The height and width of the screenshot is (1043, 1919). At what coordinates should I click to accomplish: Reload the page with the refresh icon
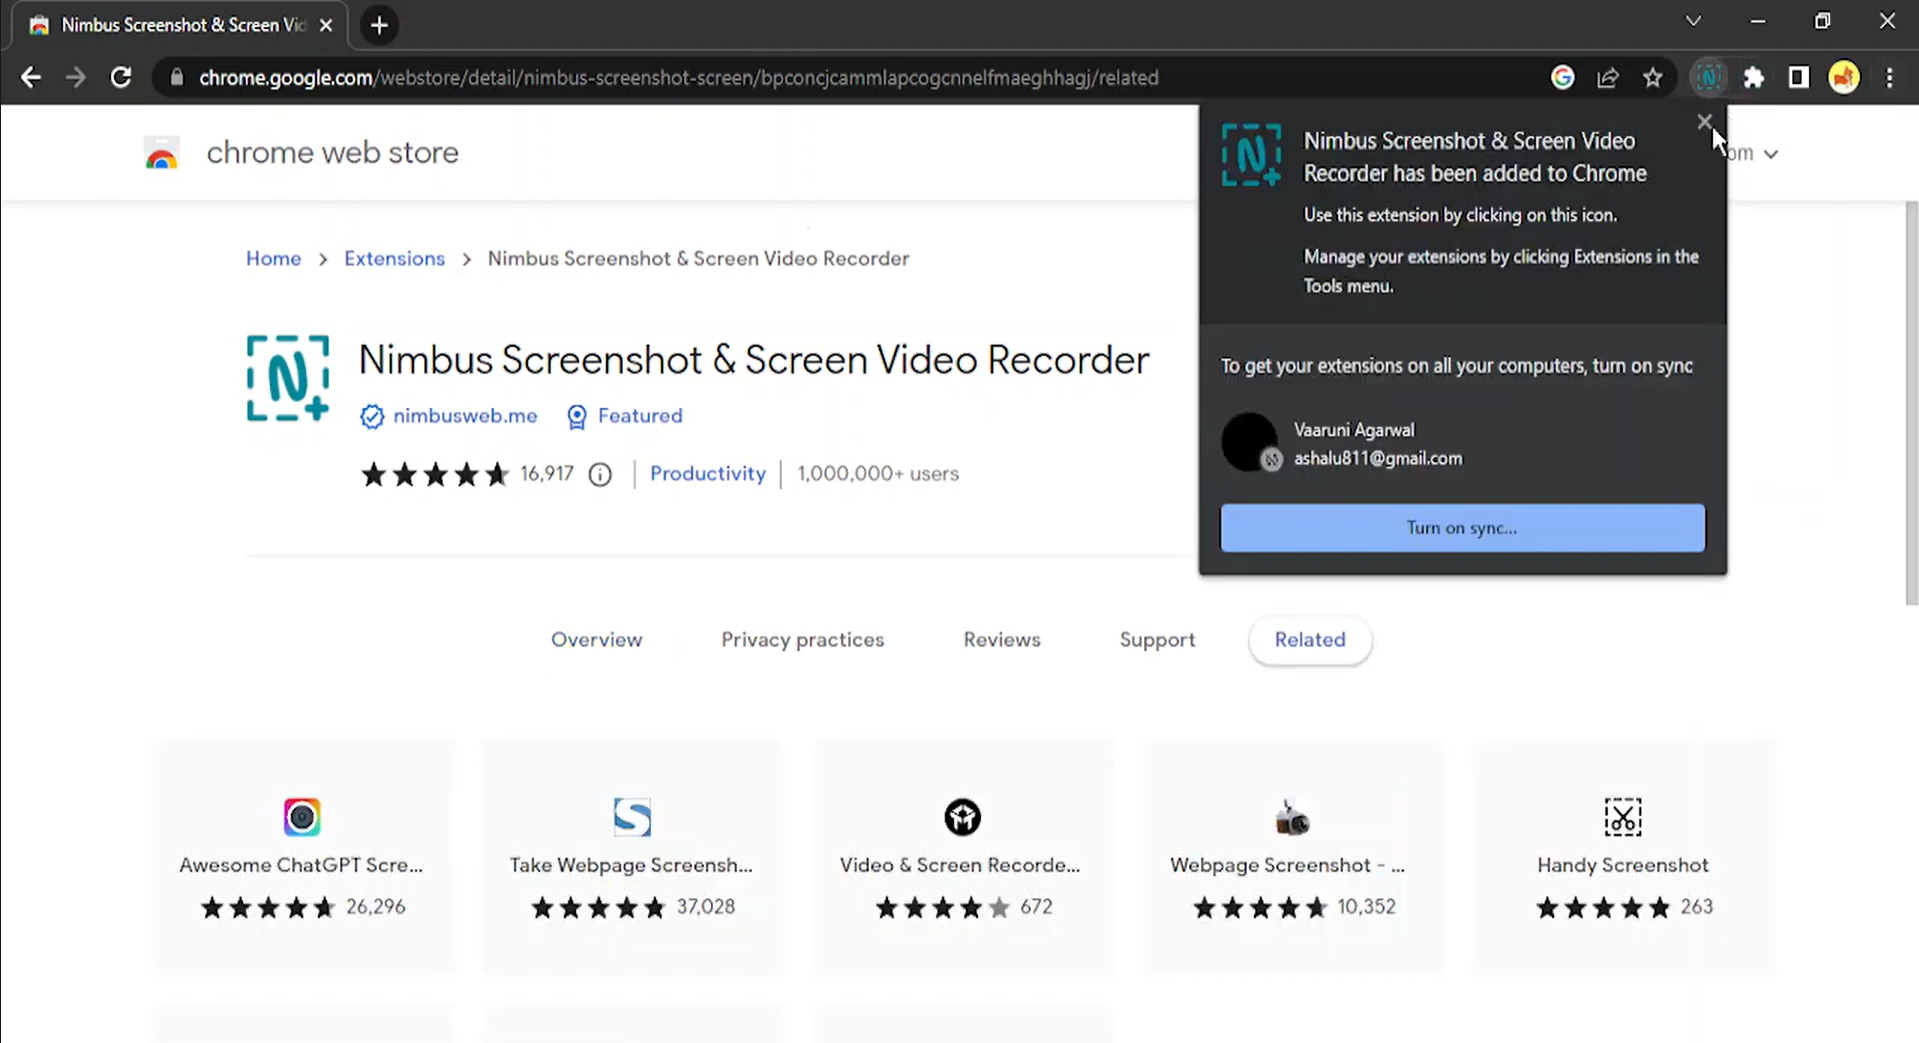(120, 77)
